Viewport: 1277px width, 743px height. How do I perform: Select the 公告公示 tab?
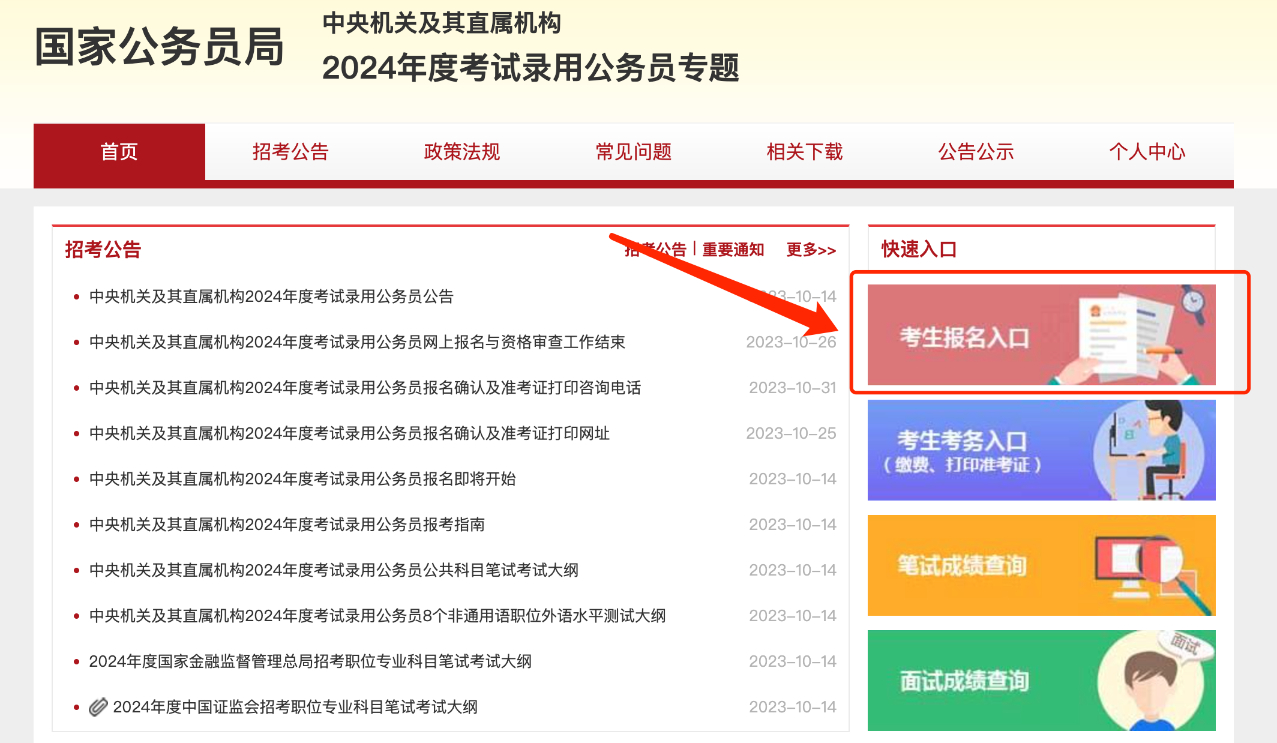975,151
